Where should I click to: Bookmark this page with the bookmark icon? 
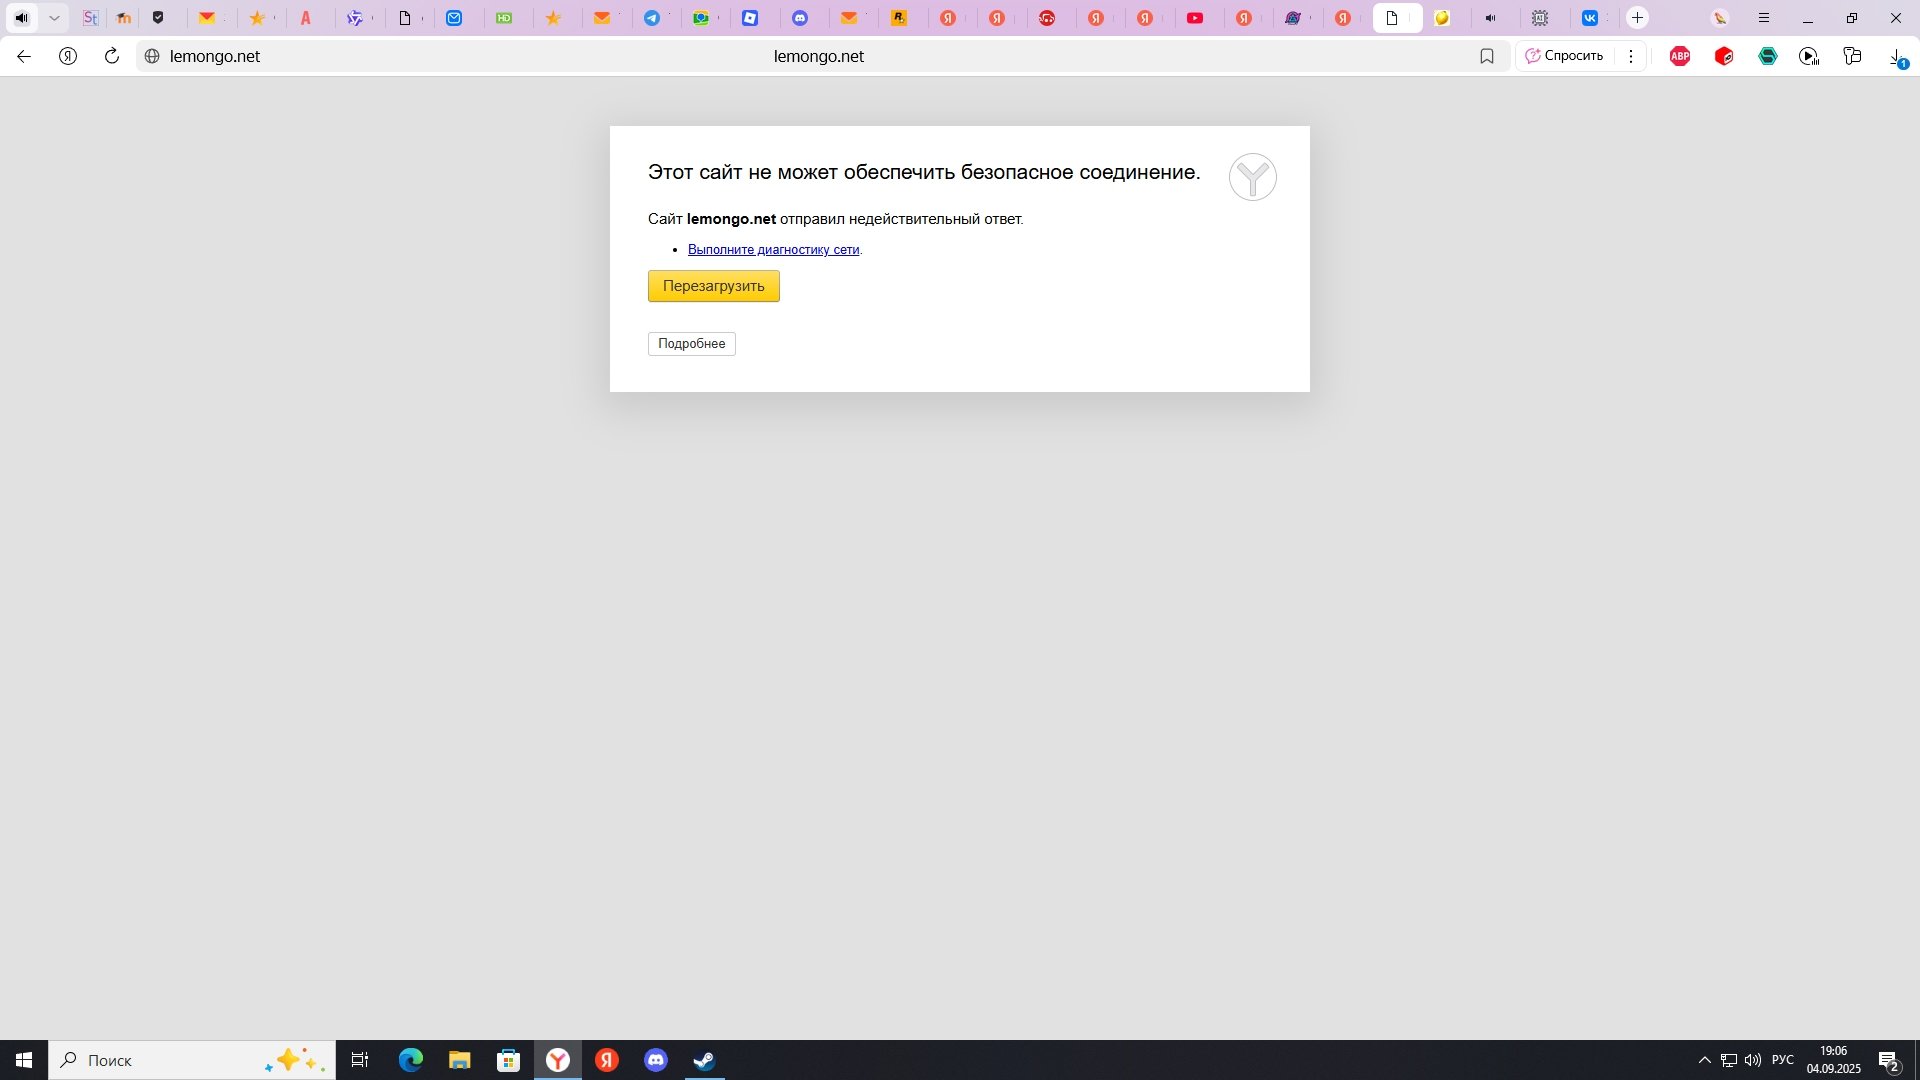[1487, 56]
